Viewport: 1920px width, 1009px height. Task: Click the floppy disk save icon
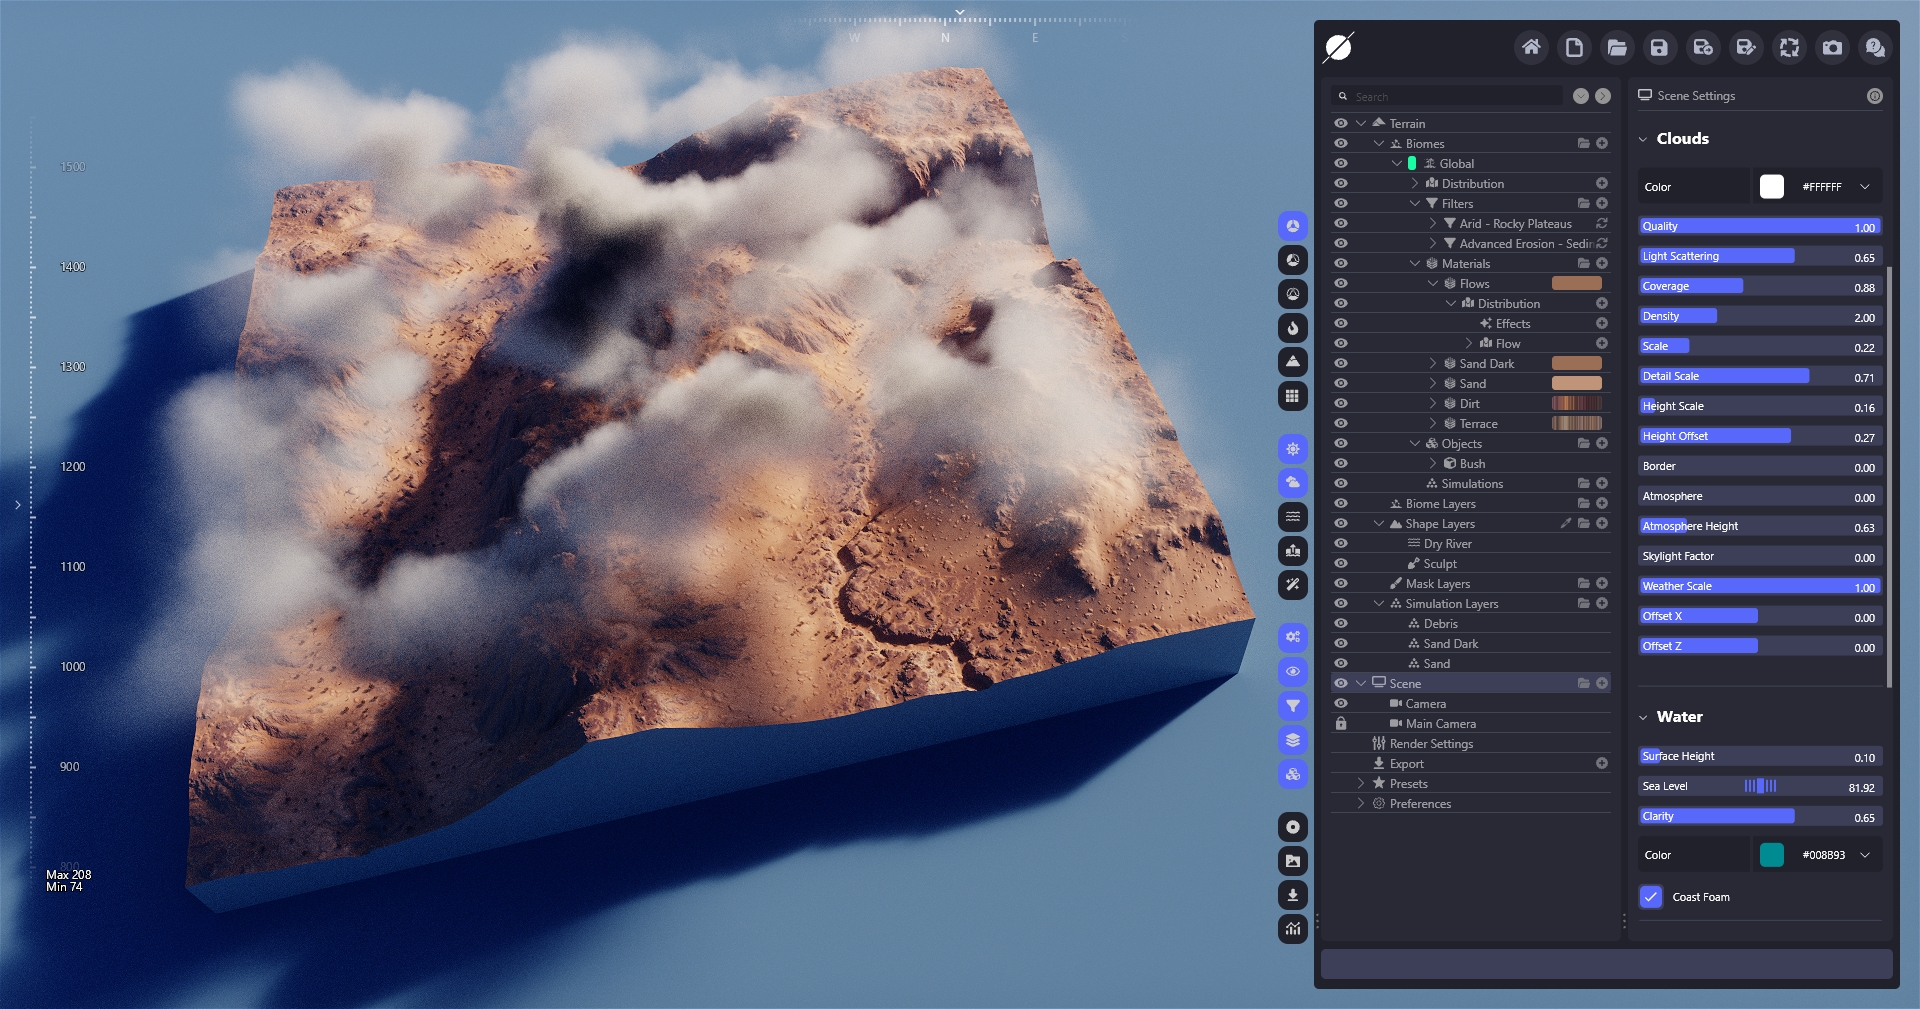(1659, 47)
